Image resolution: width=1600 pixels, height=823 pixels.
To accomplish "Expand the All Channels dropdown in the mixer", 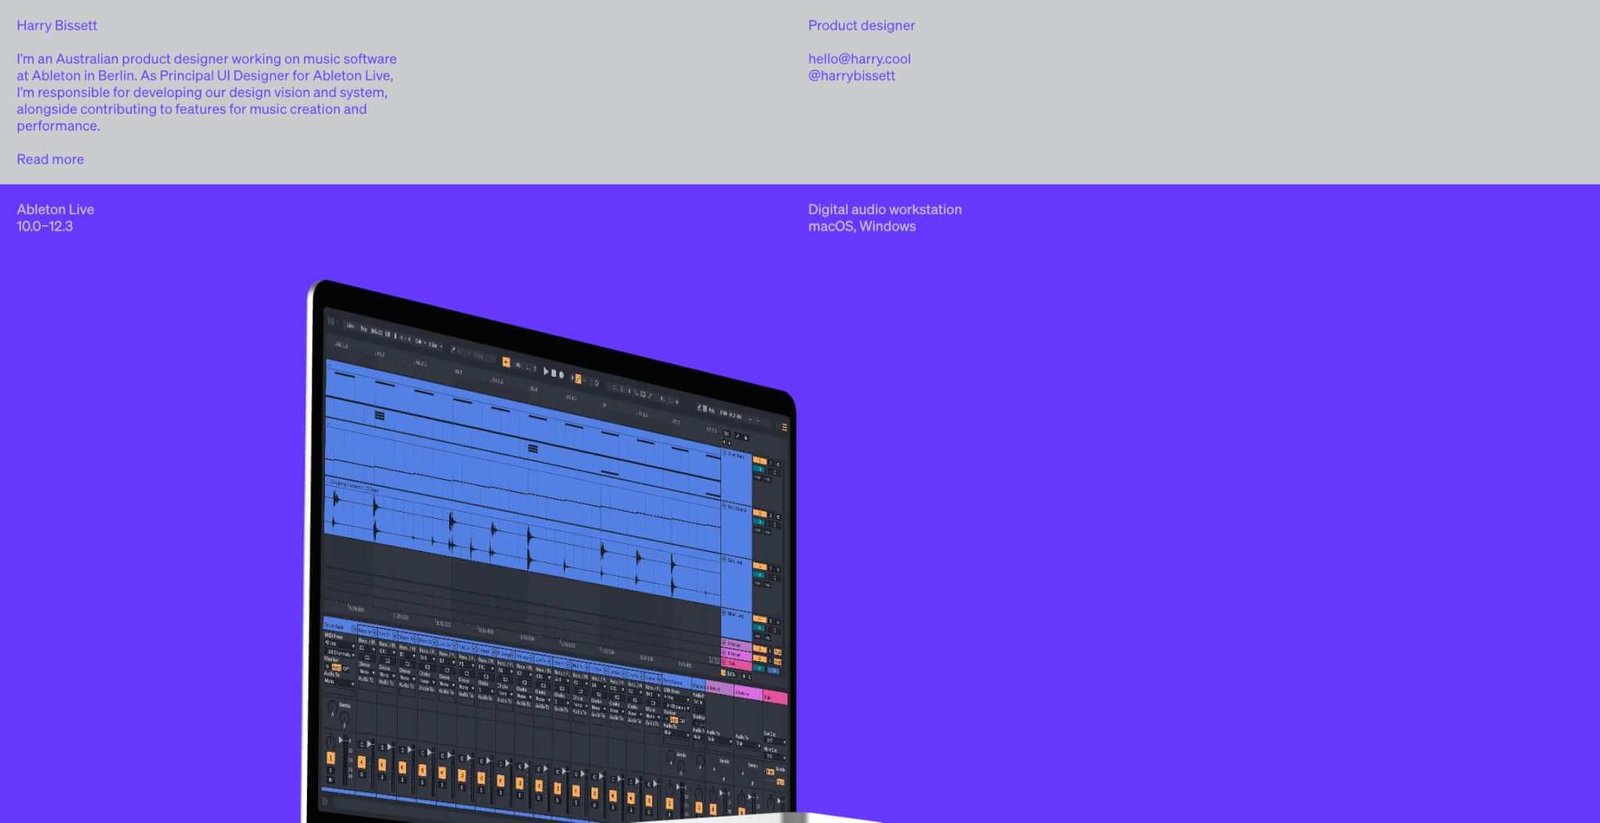I will 338,653.
